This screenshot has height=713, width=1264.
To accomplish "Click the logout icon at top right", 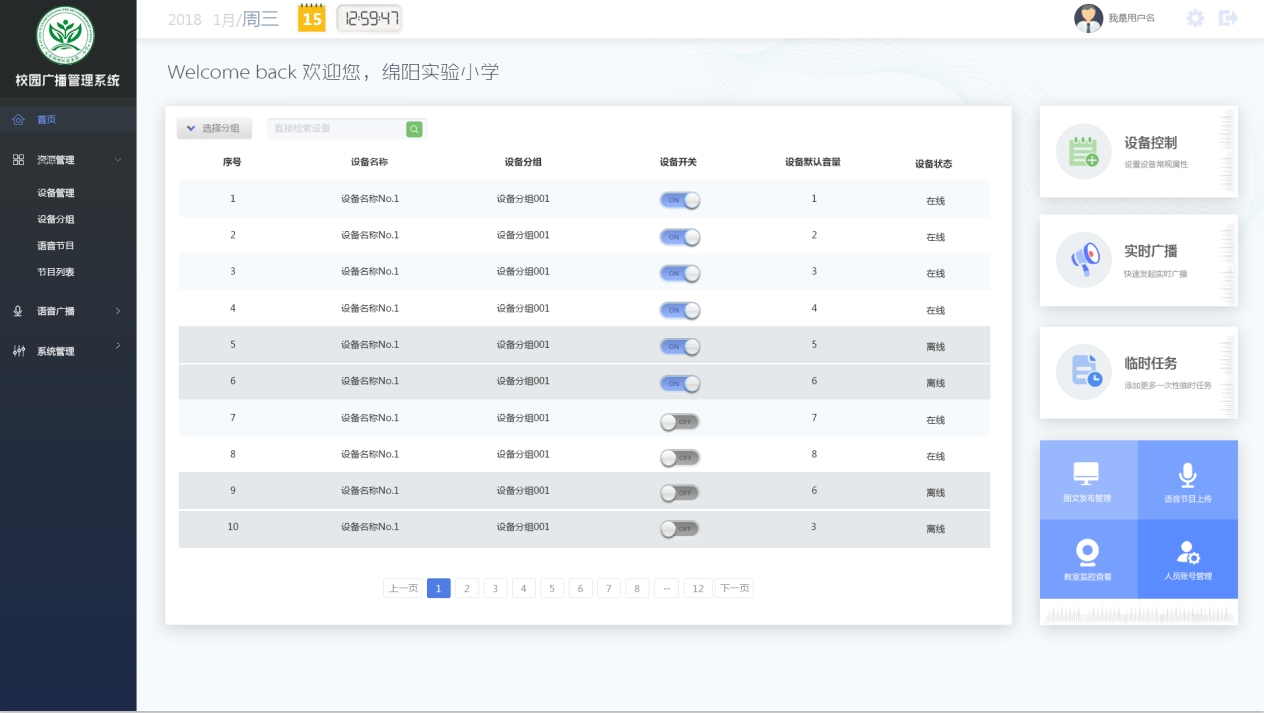I will tap(1228, 18).
